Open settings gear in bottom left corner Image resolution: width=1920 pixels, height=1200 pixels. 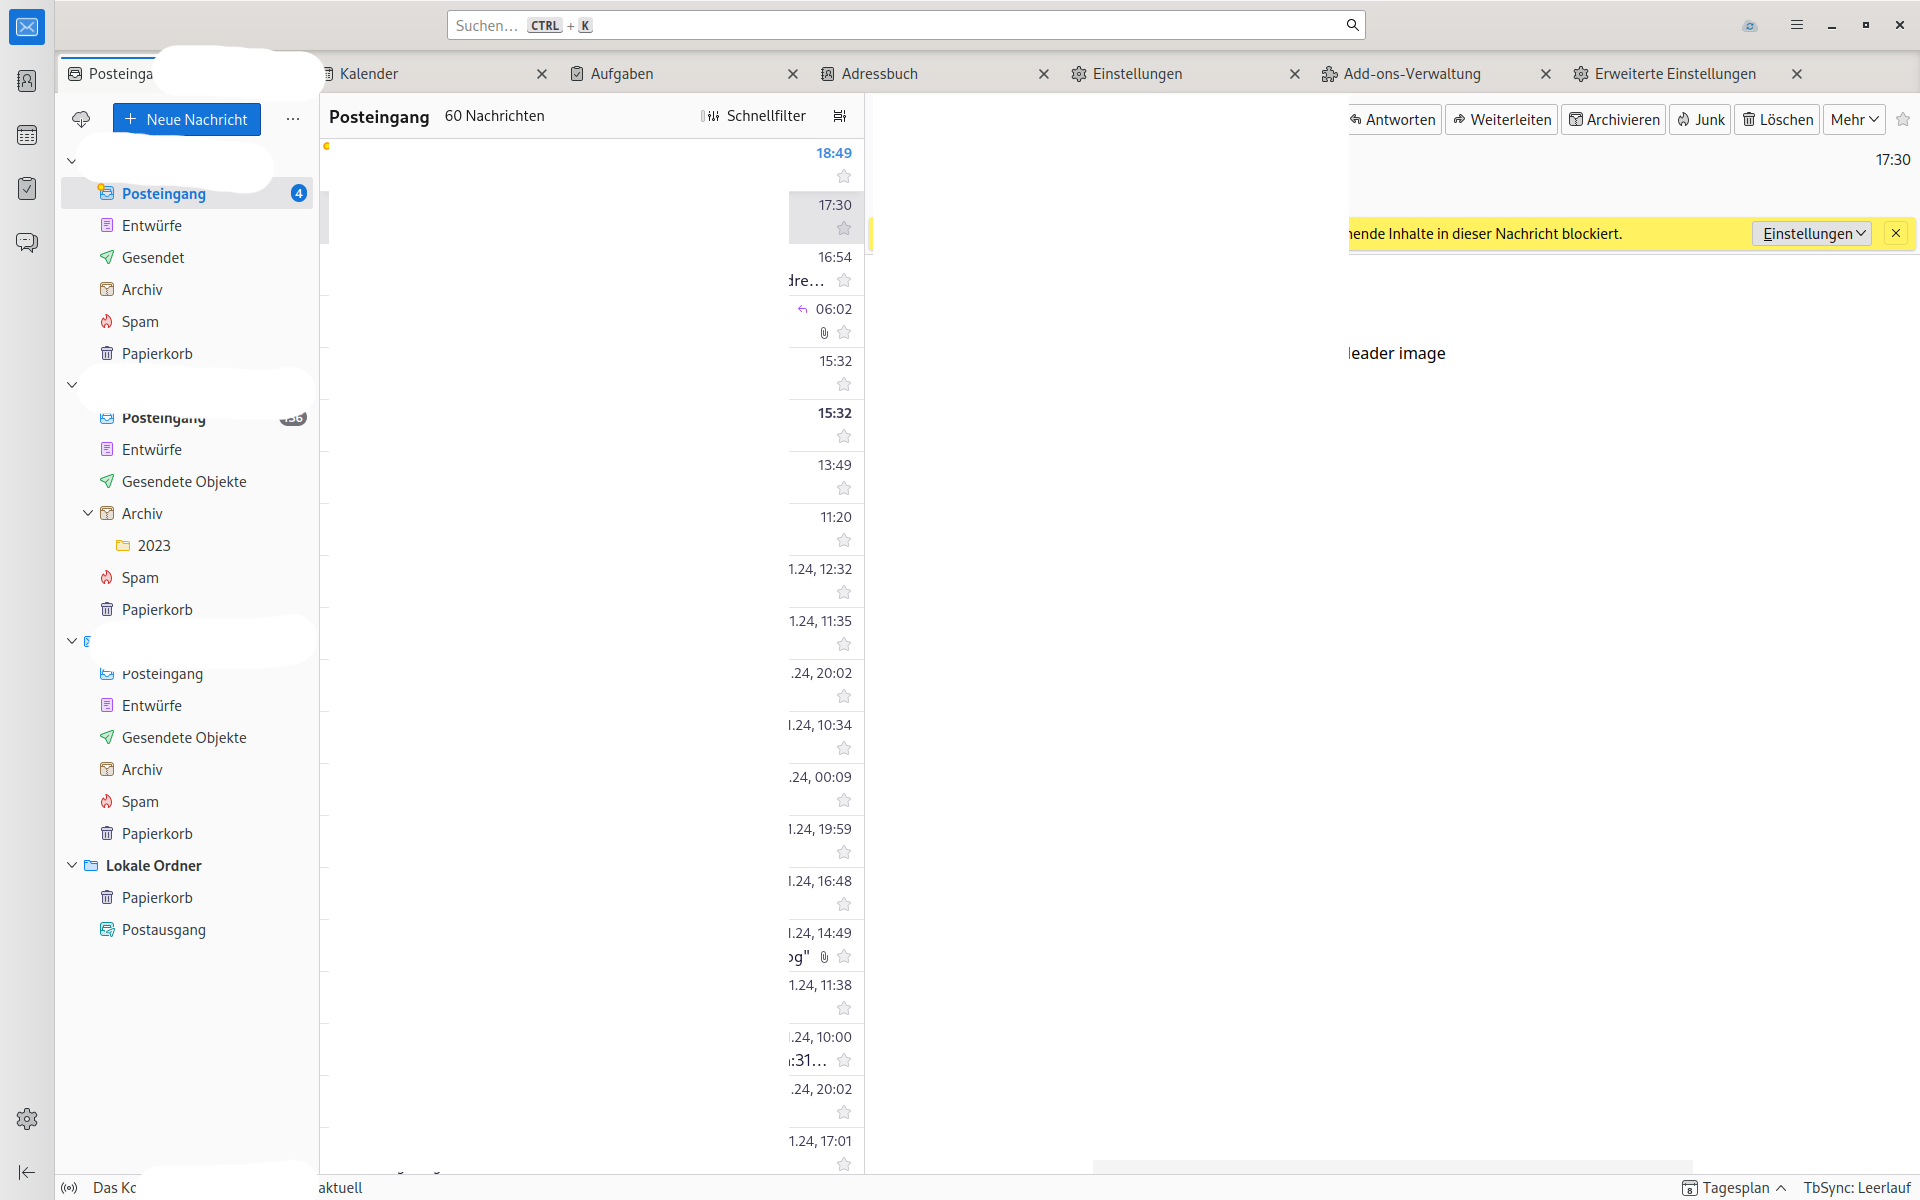27,1119
